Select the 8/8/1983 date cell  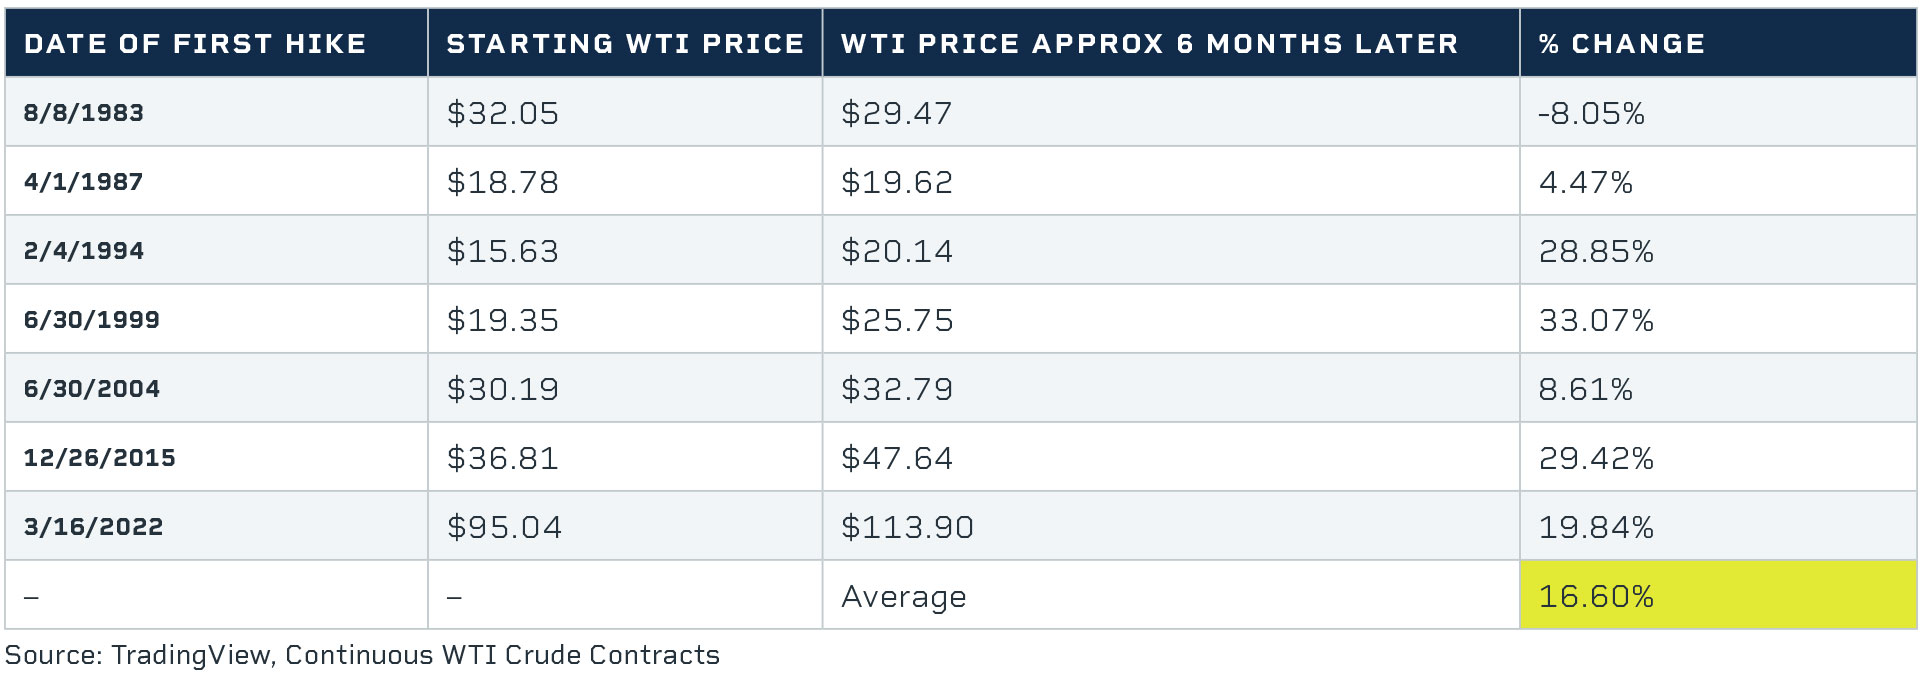[84, 113]
